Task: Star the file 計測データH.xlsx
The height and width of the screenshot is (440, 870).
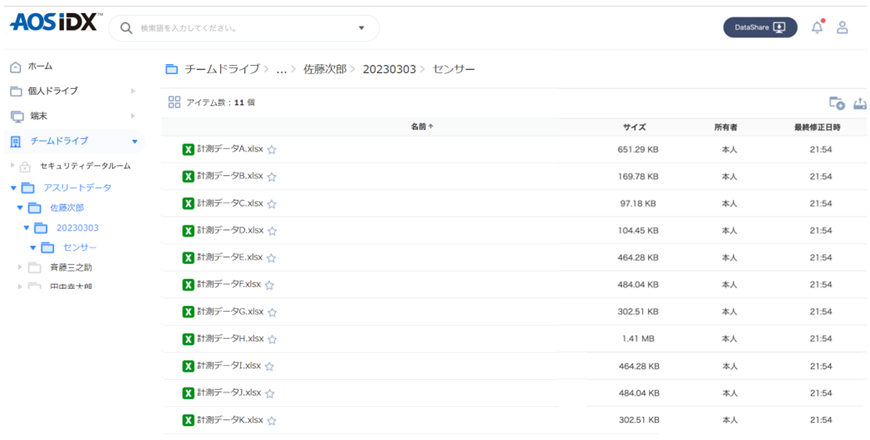Action: pos(272,340)
